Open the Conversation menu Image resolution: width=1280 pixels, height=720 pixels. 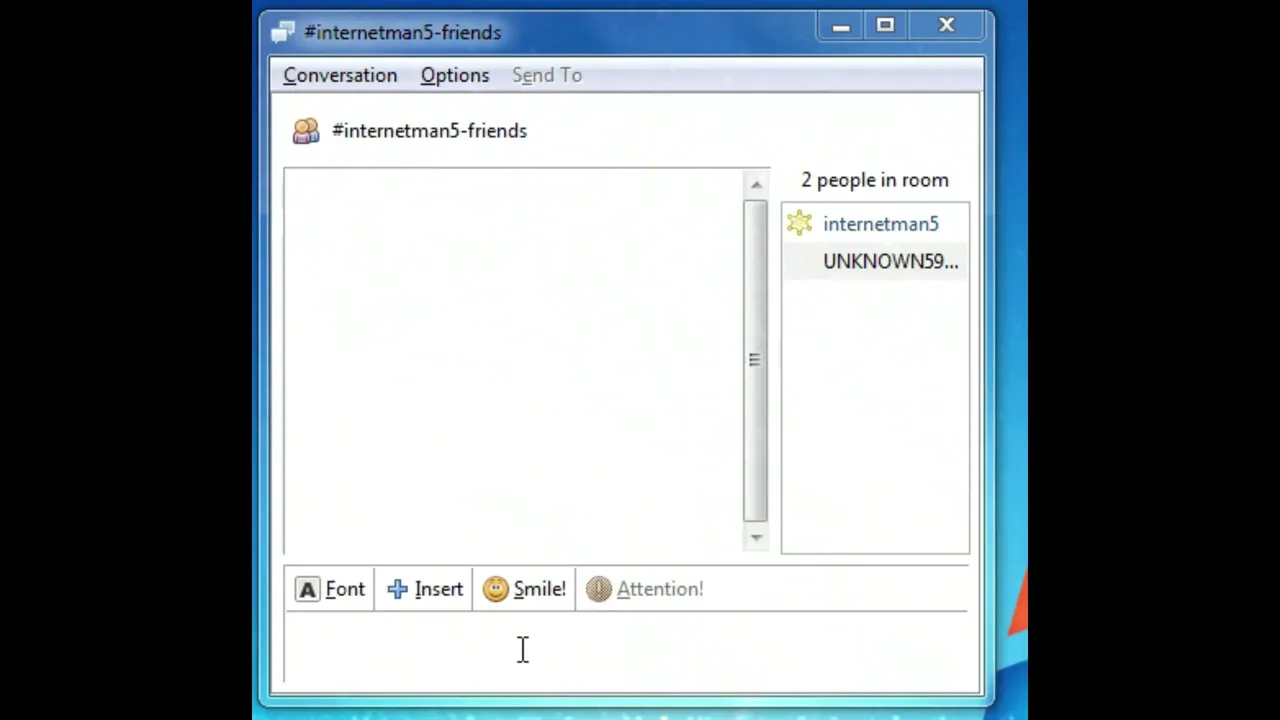point(340,76)
